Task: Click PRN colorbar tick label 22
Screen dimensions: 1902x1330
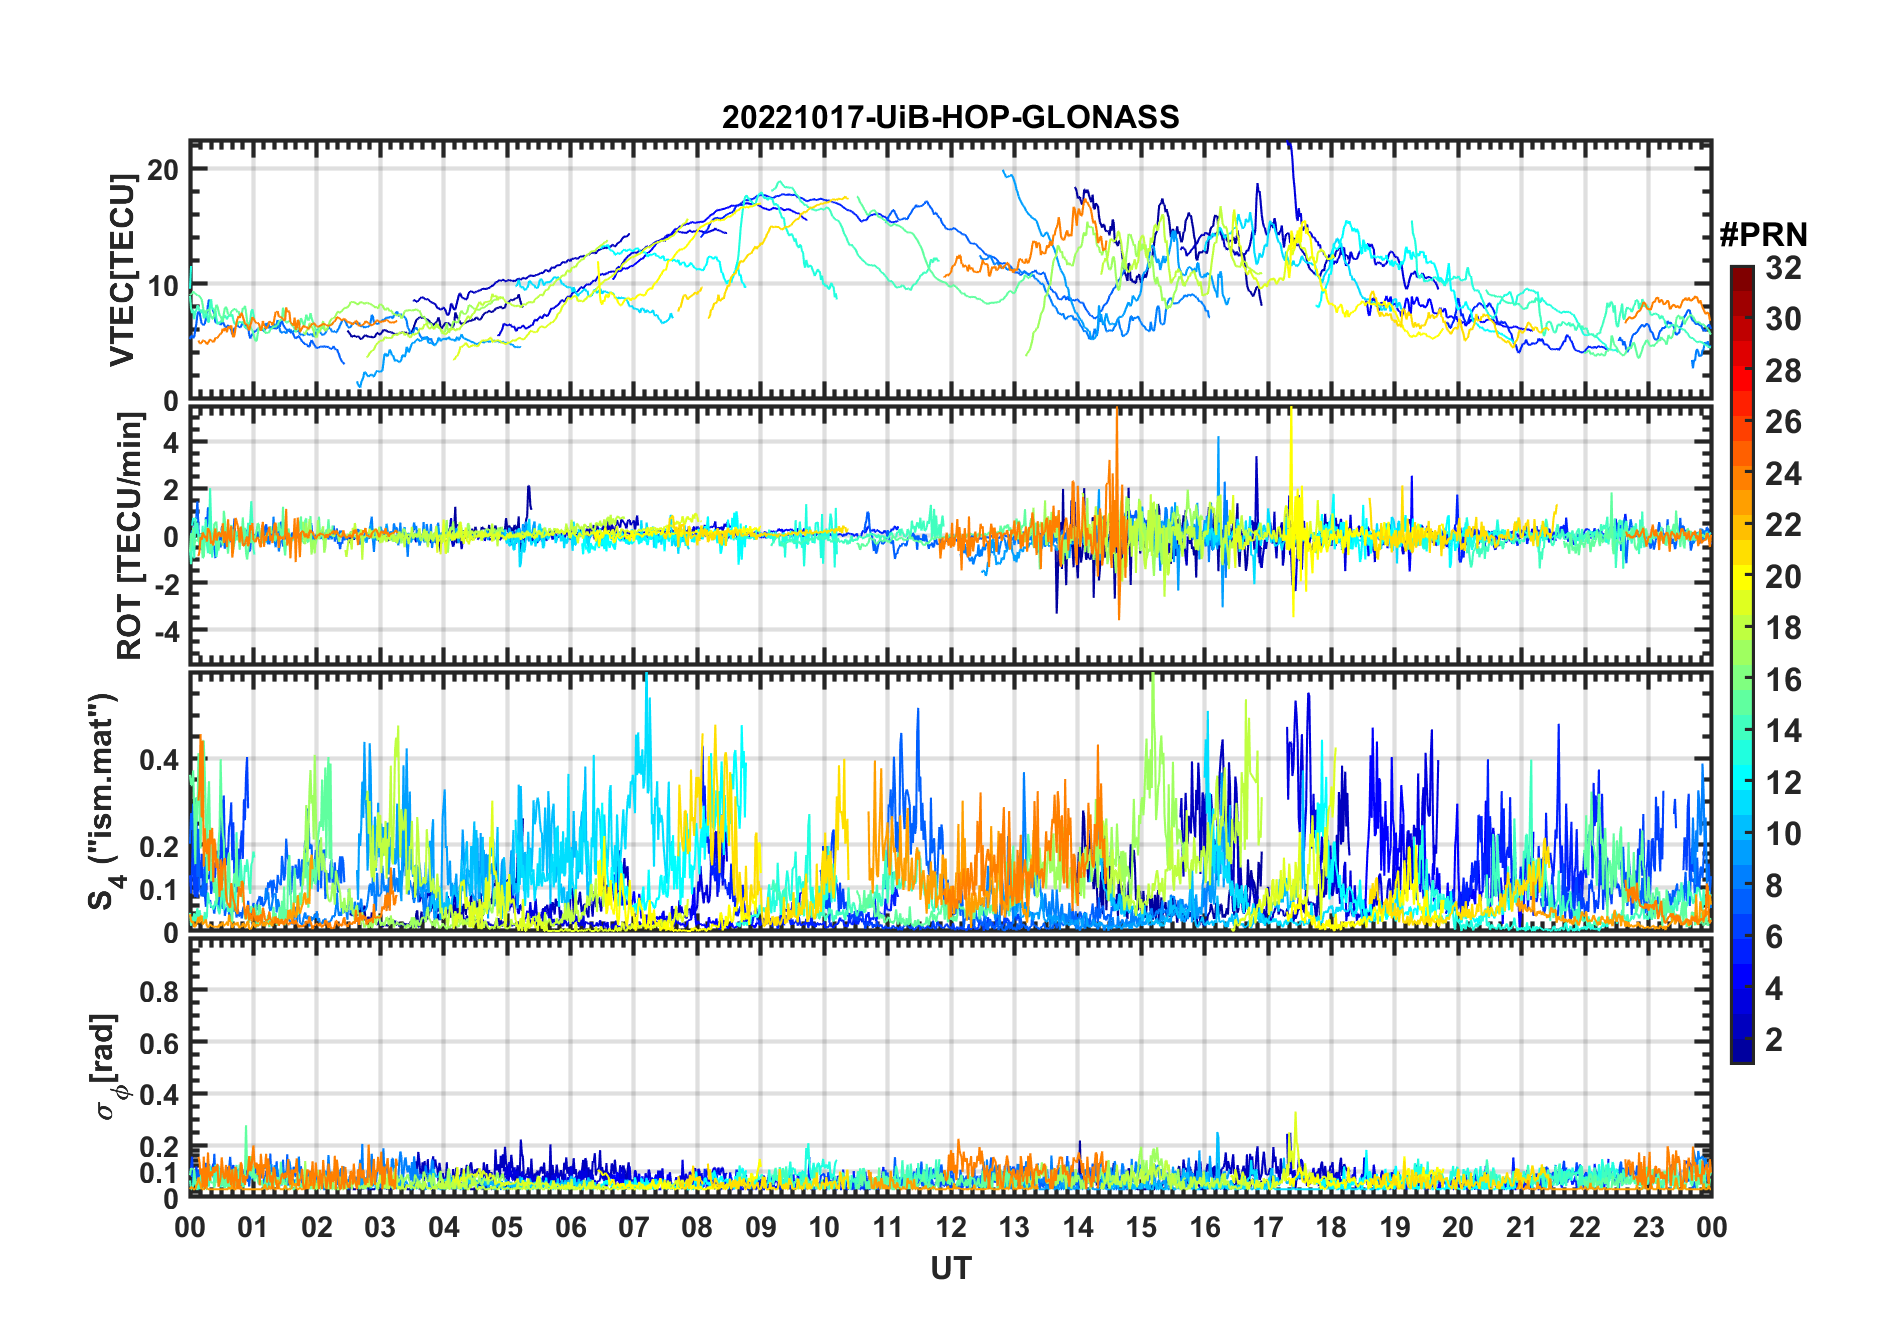Action: 1783,525
